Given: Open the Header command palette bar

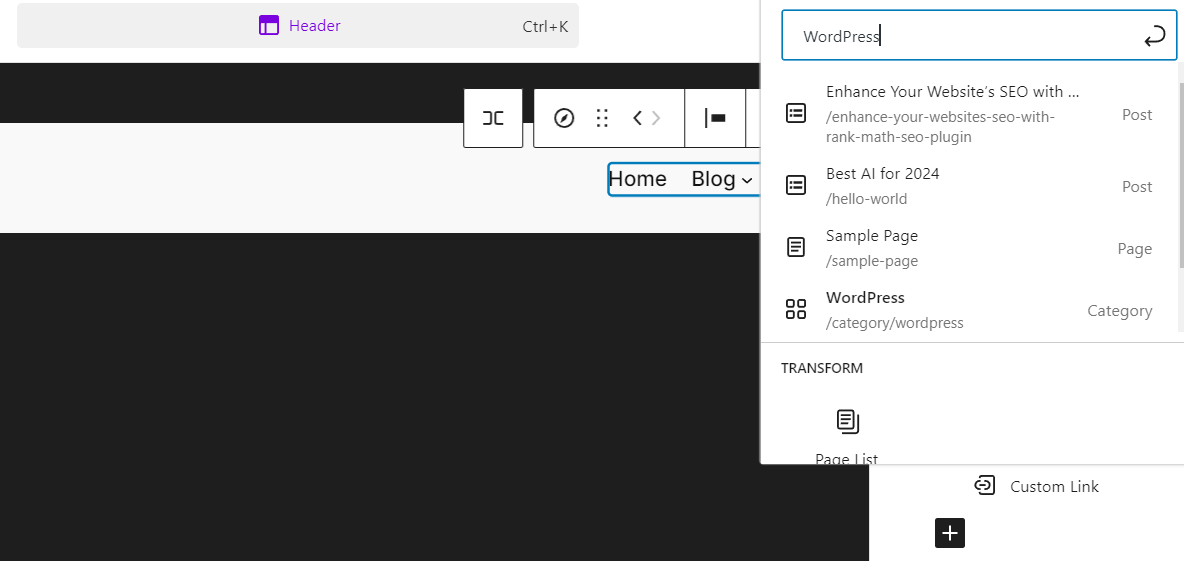Looking at the screenshot, I should [298, 26].
